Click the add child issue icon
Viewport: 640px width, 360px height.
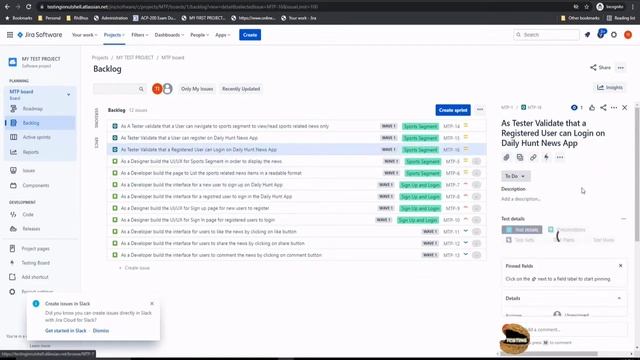click(x=520, y=157)
